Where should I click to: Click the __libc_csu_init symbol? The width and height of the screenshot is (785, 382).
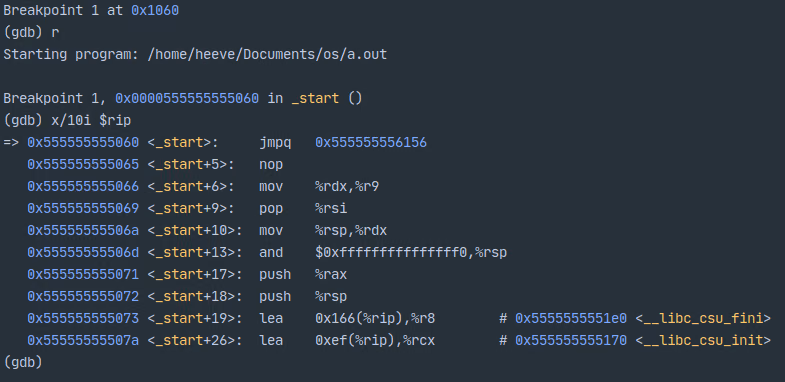click(703, 341)
